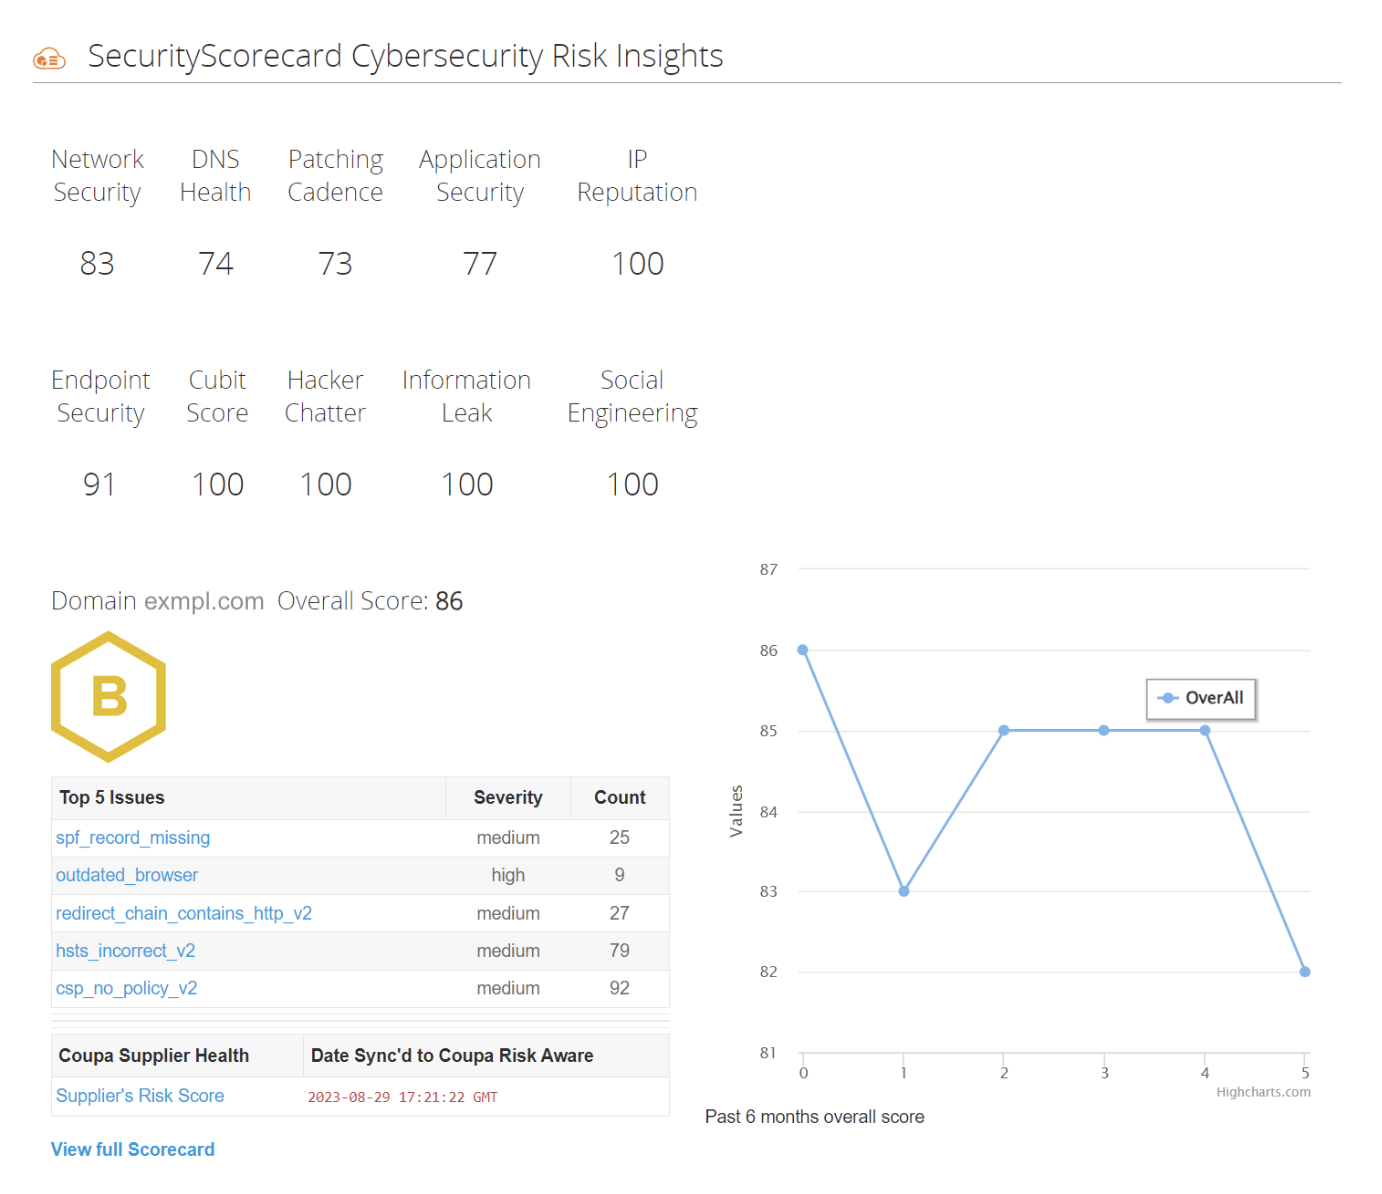The width and height of the screenshot is (1382, 1194).
Task: Click chart data point at month 4
Action: (1205, 730)
